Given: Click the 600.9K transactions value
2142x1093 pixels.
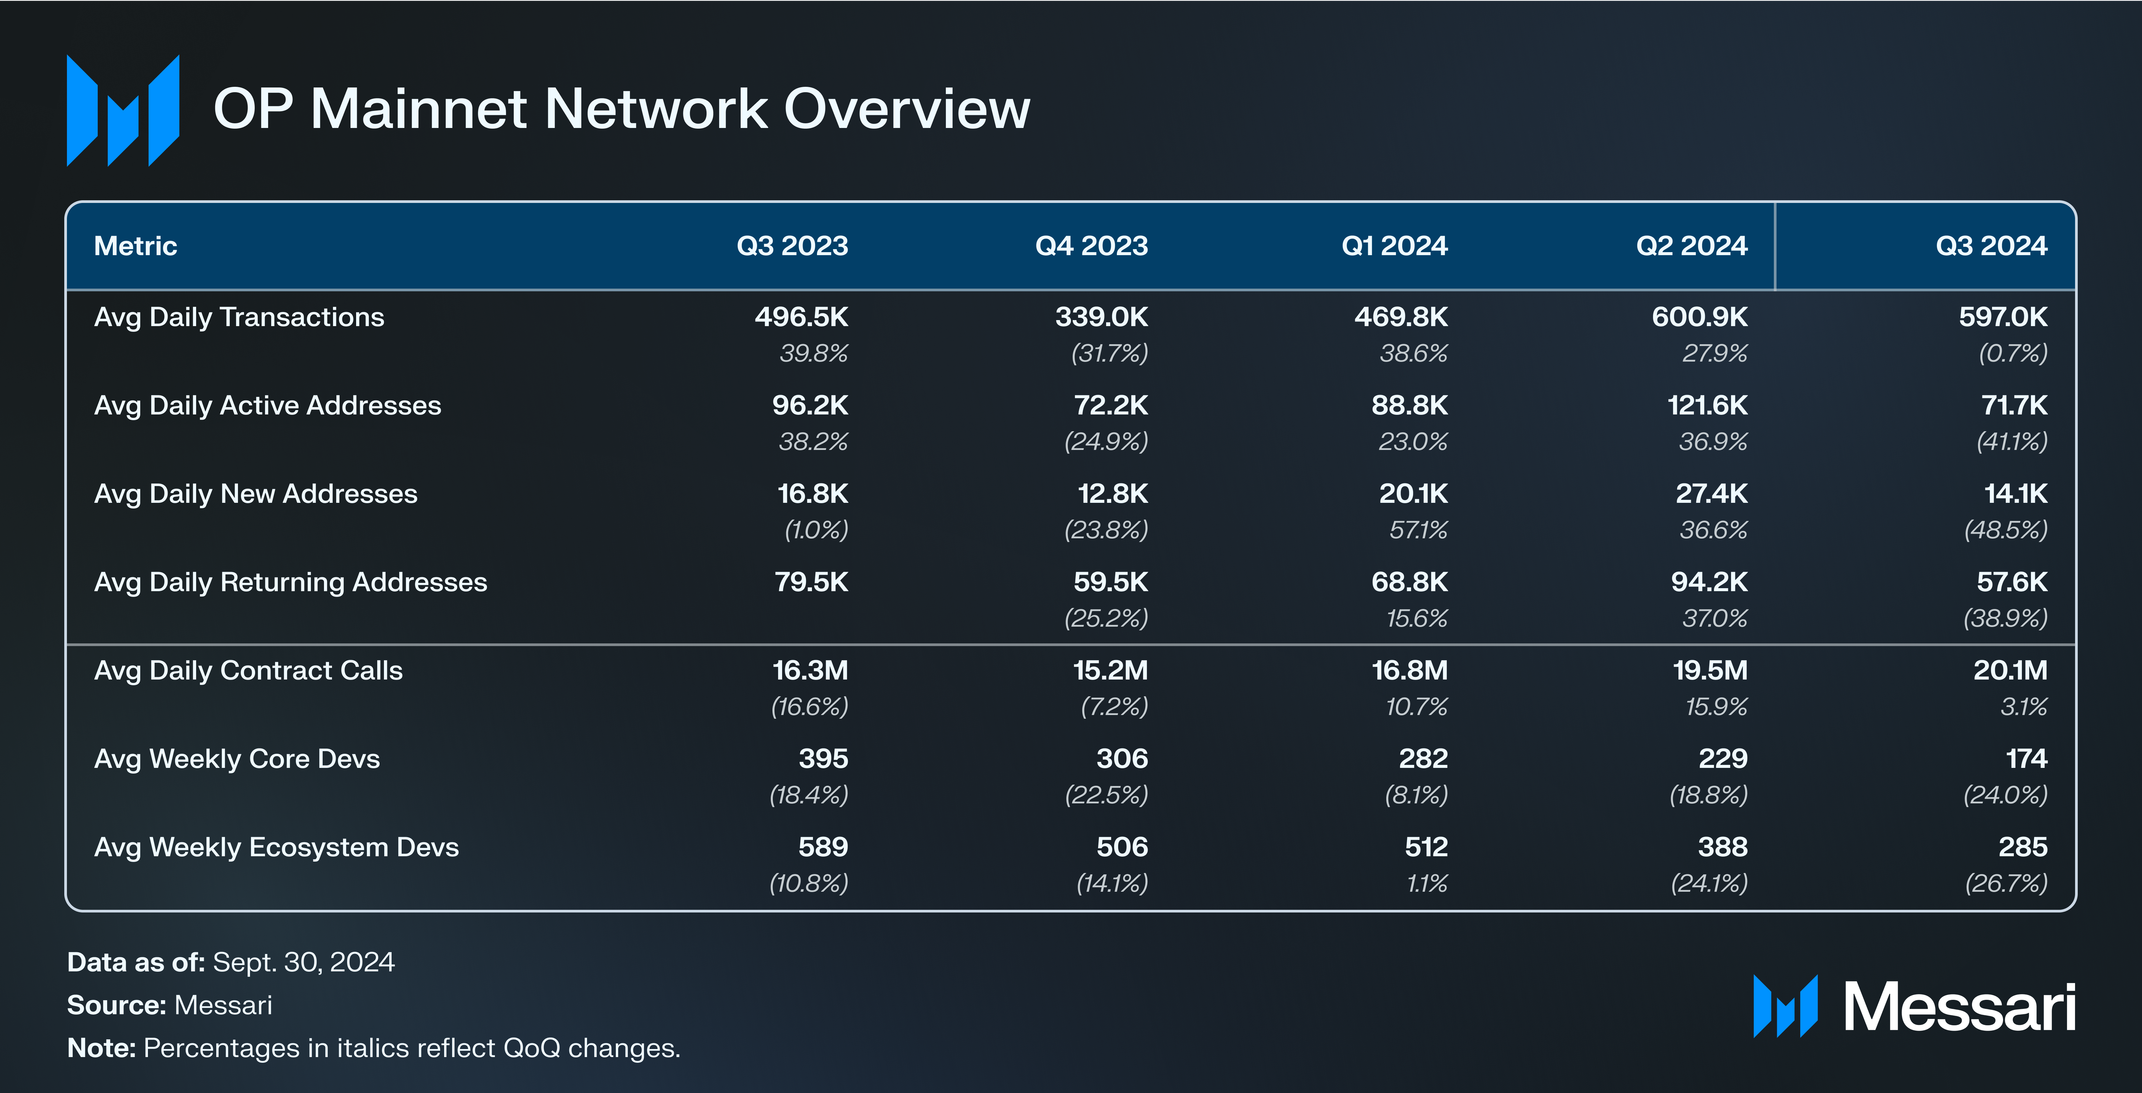Looking at the screenshot, I should tap(1699, 317).
